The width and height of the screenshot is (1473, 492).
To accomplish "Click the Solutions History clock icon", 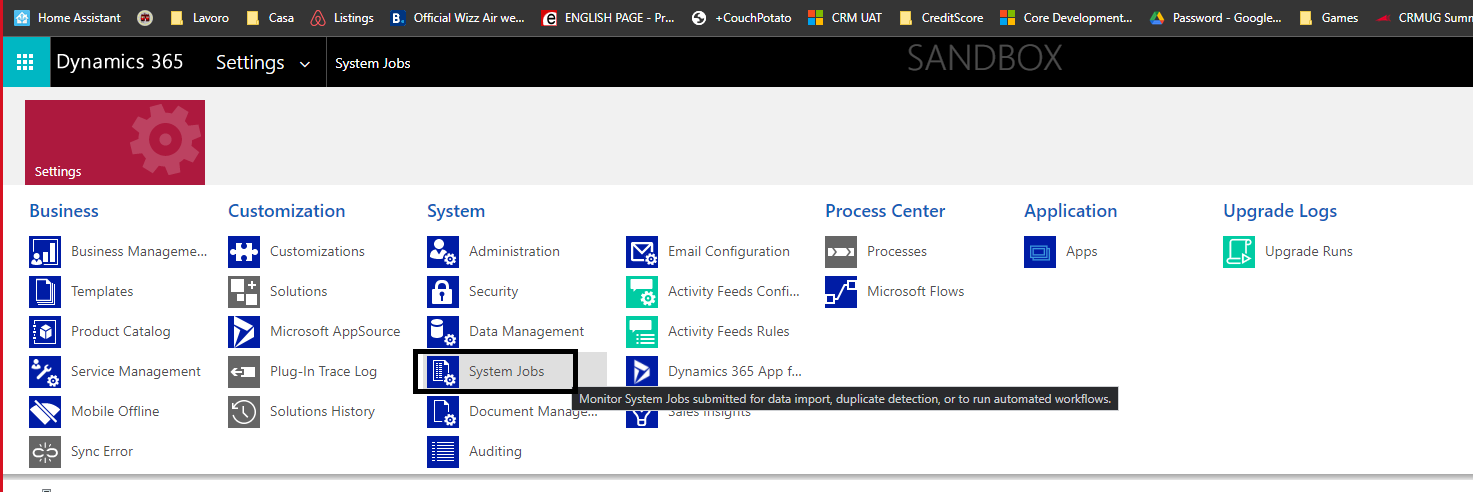I will pos(244,412).
